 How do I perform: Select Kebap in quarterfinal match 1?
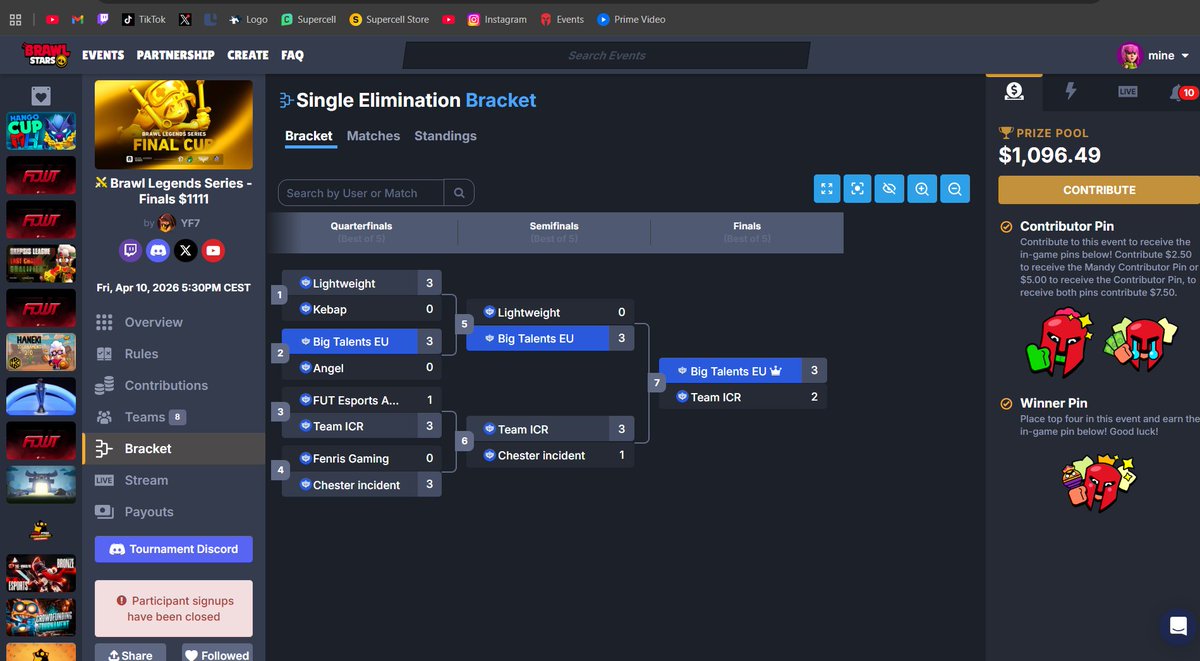pos(361,309)
